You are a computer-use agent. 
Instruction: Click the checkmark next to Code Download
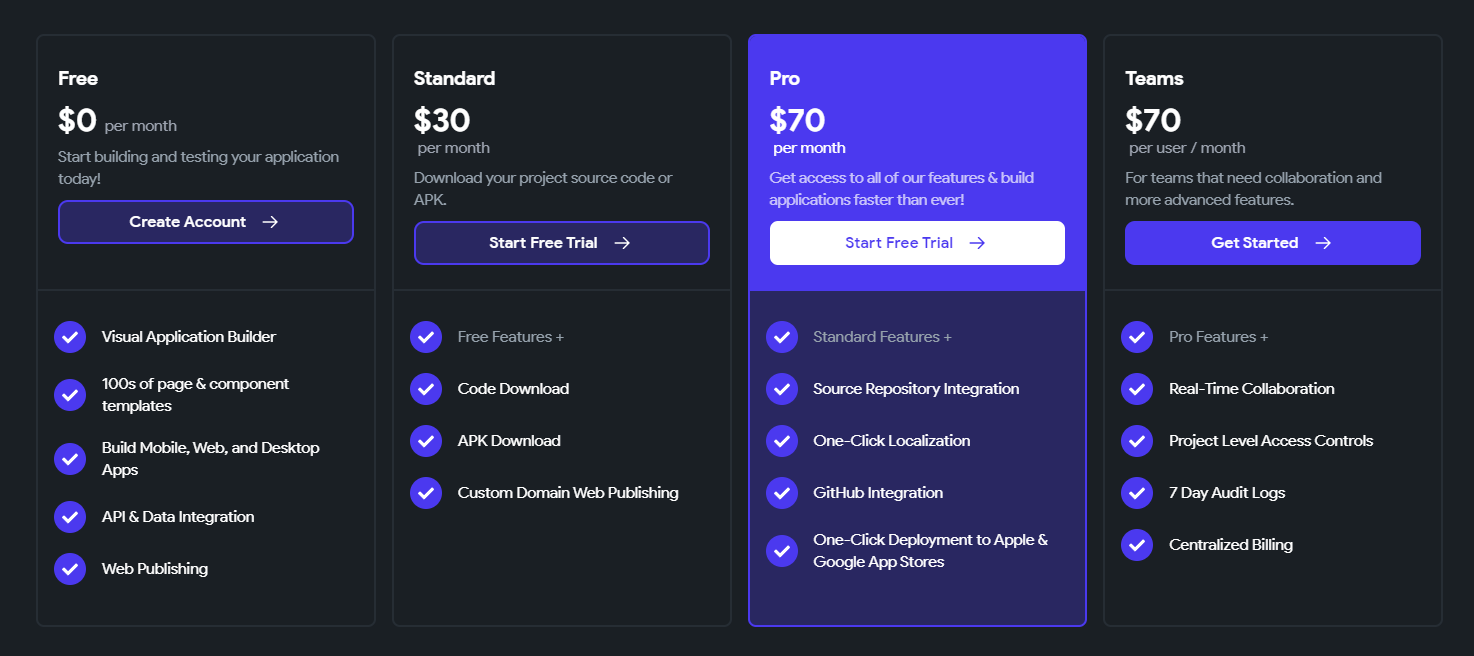(426, 389)
